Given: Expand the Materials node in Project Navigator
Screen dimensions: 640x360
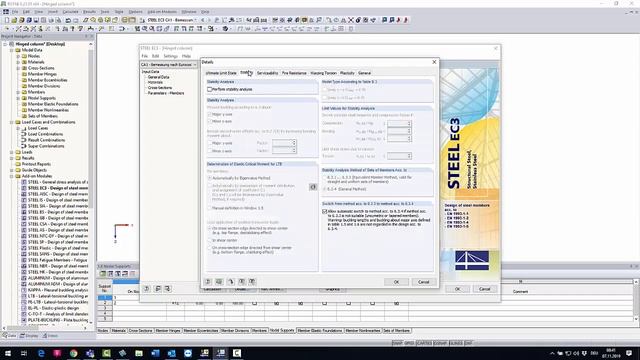Looking at the screenshot, I should tap(18, 62).
